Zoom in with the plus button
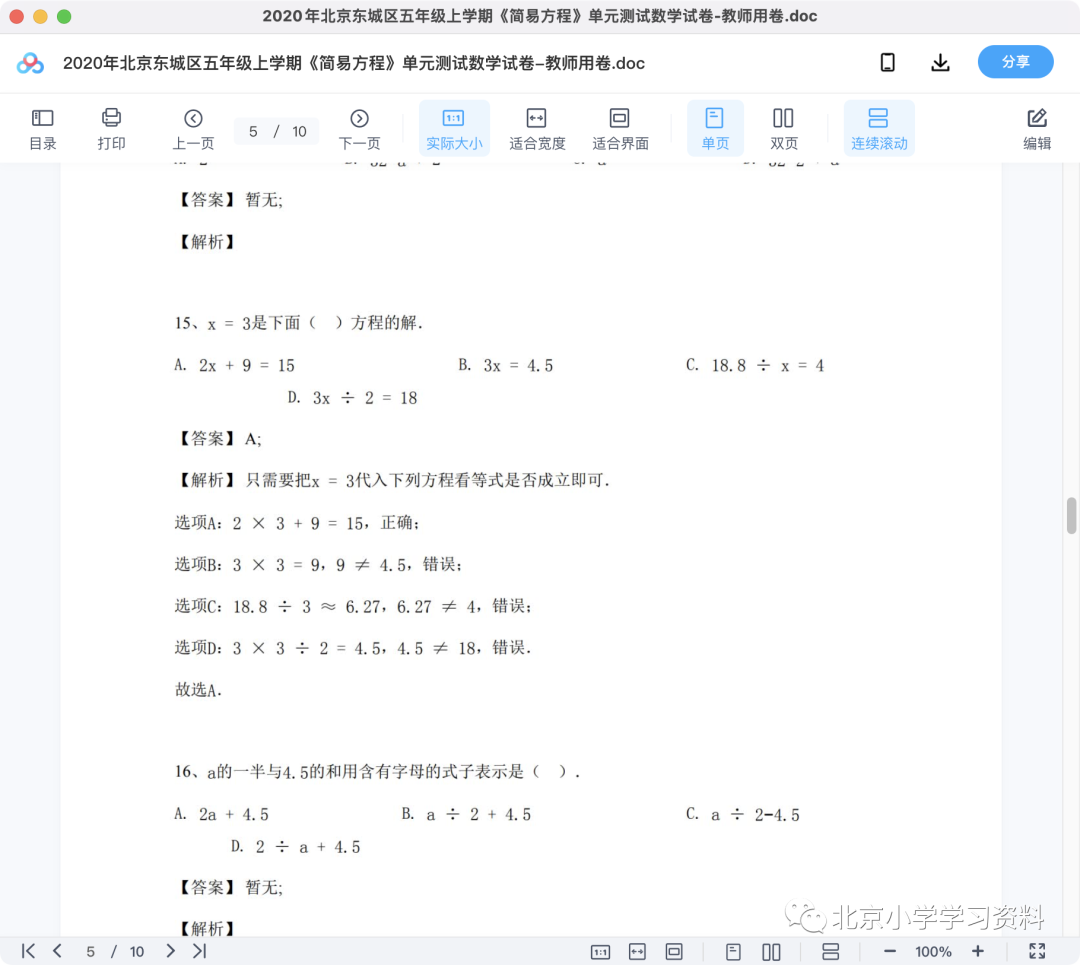This screenshot has height=965, width=1080. (x=977, y=951)
